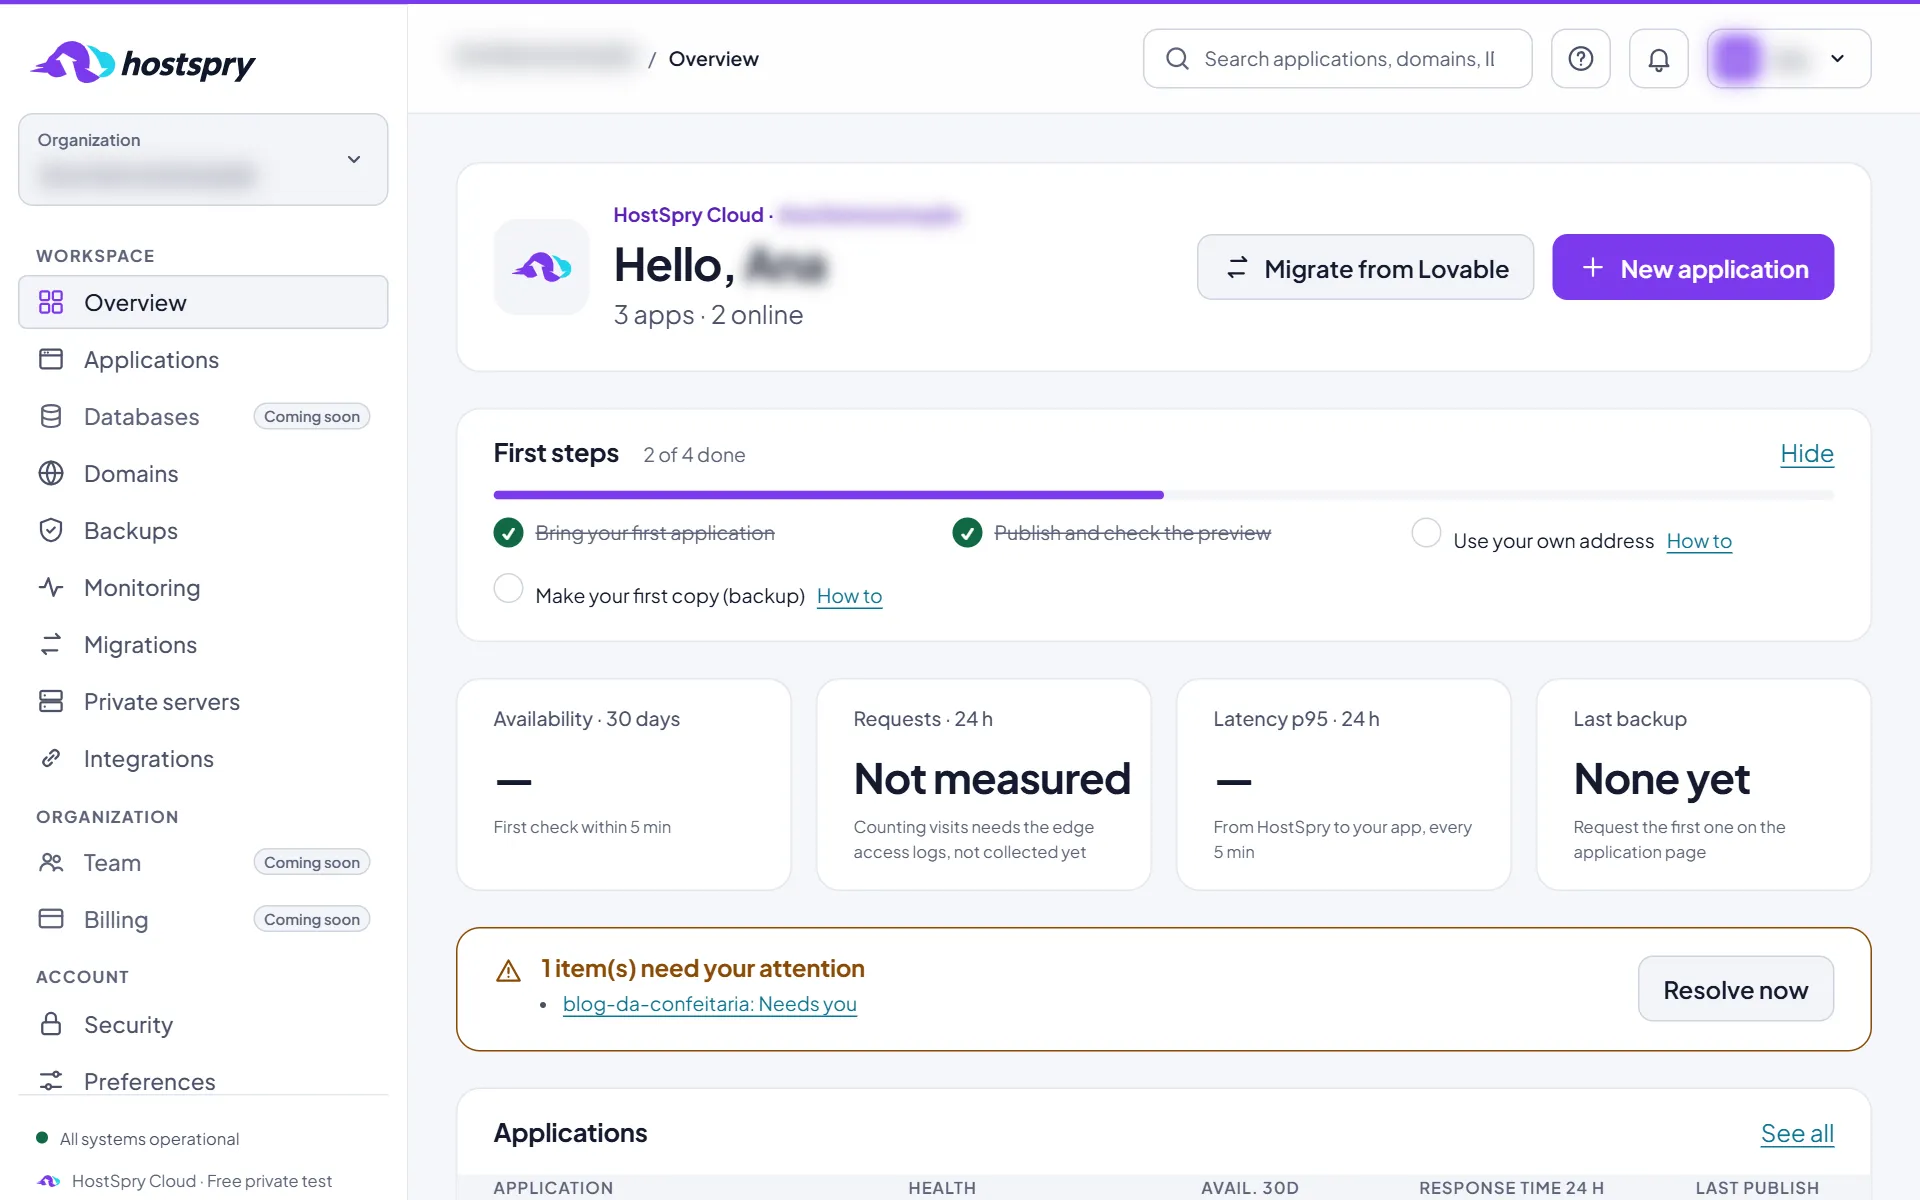Open 'See all' applications link
The height and width of the screenshot is (1200, 1920).
coord(1797,1133)
